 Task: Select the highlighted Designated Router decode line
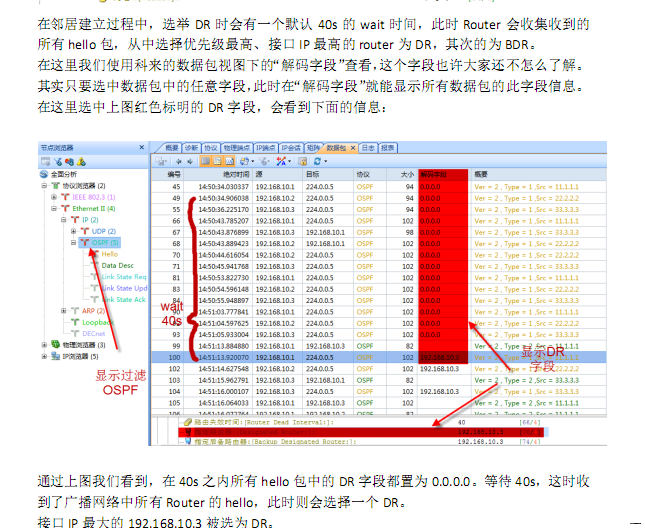pyautogui.click(x=361, y=432)
